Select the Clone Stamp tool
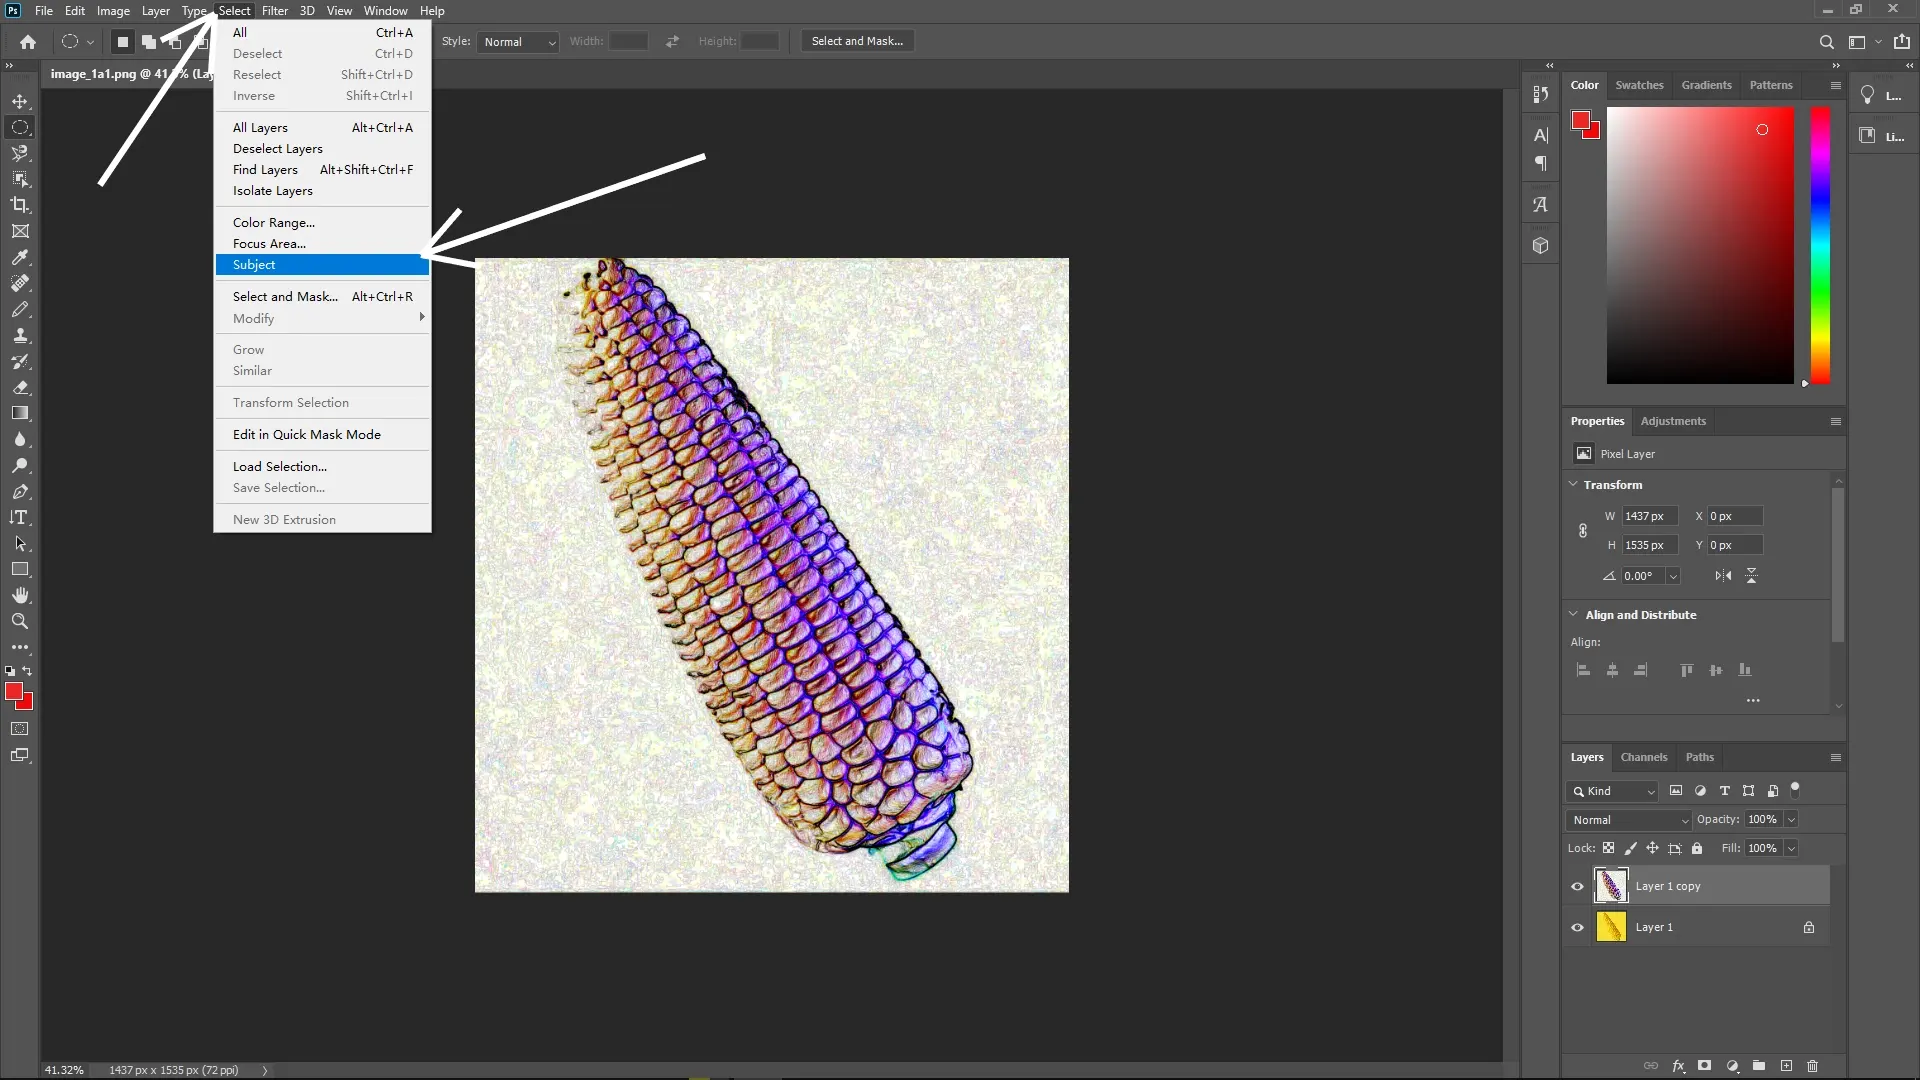The height and width of the screenshot is (1080, 1920). pos(20,335)
